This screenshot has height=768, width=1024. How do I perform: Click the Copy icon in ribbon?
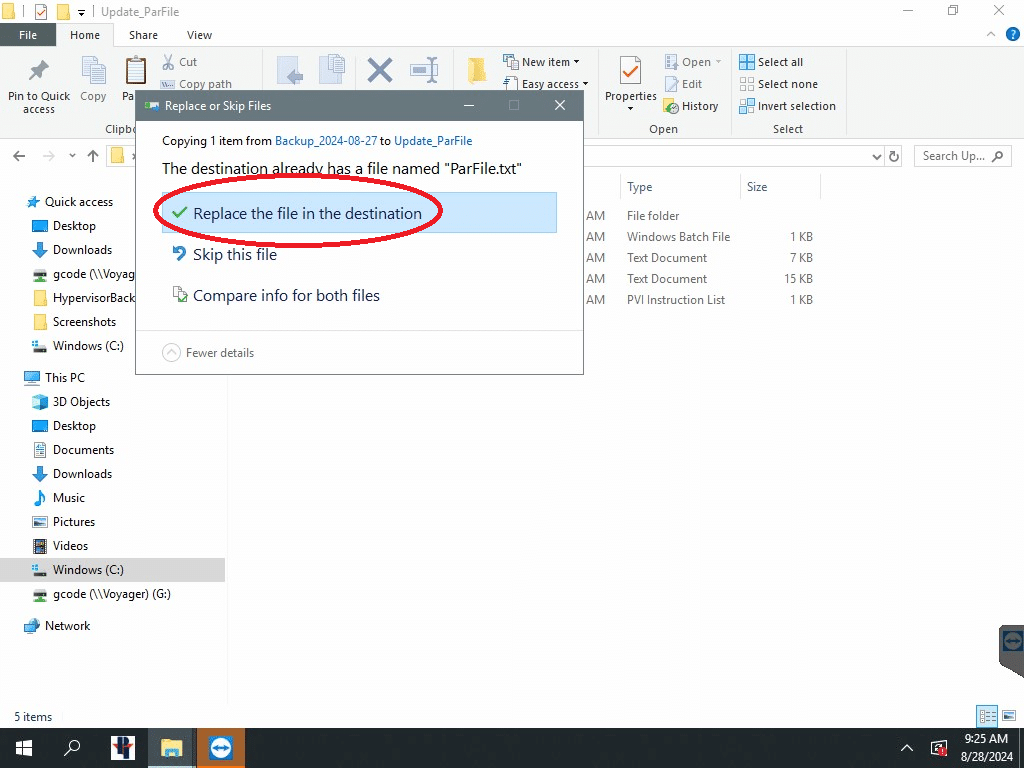coord(93,73)
